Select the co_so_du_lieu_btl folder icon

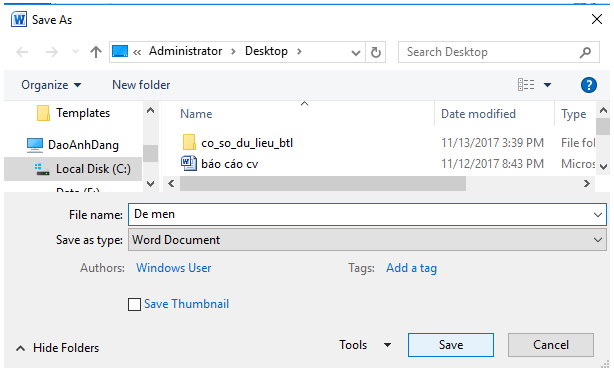click(x=189, y=142)
